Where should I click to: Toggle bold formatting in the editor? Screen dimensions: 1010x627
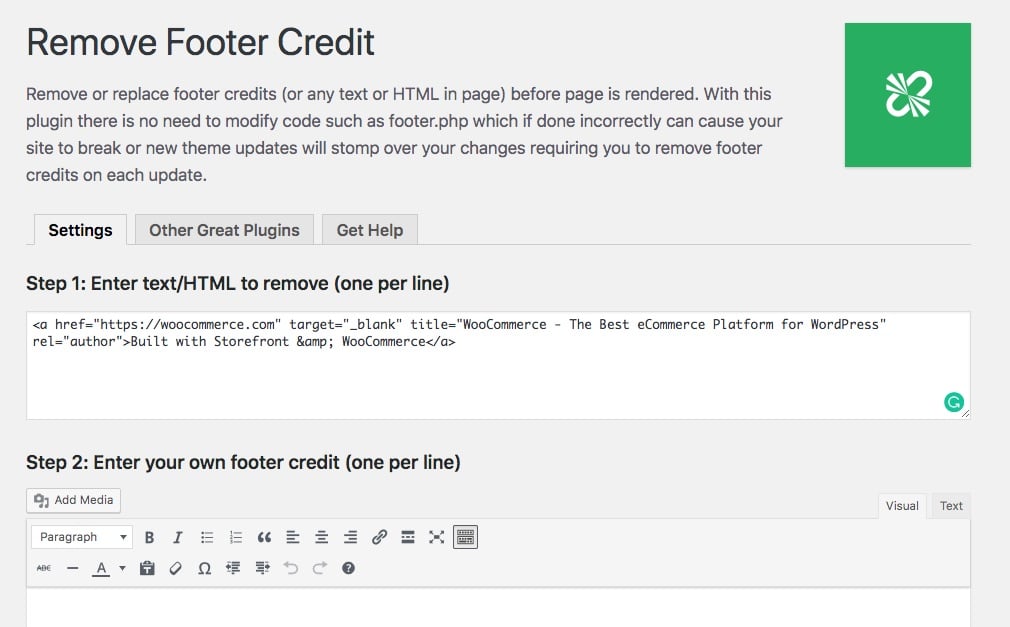(149, 537)
